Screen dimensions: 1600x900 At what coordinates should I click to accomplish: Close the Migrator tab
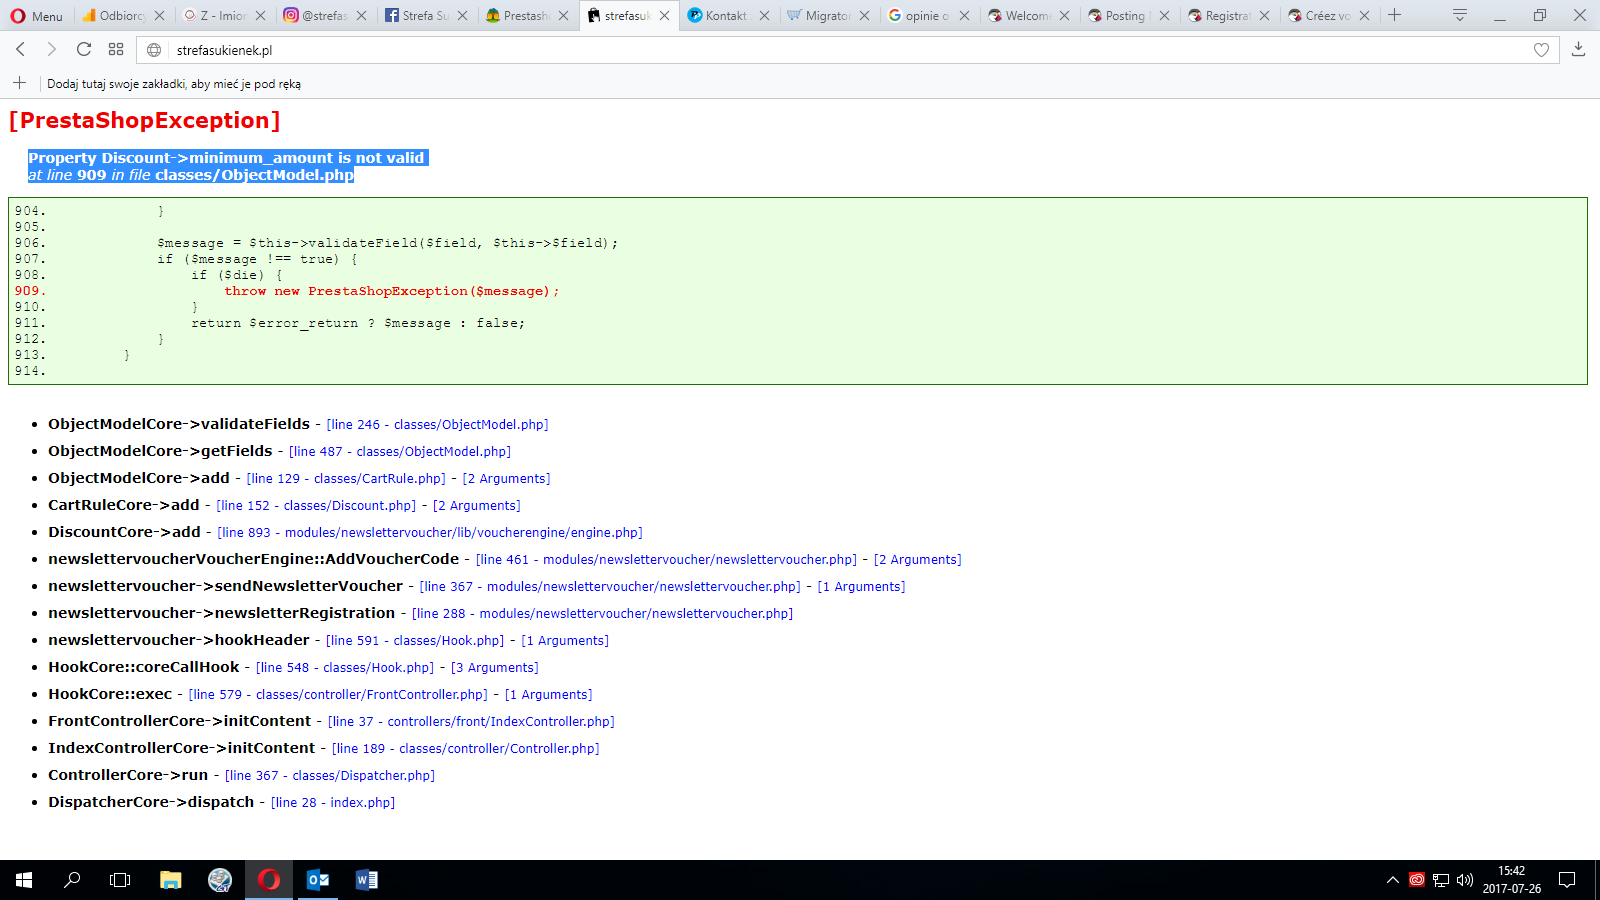865,16
